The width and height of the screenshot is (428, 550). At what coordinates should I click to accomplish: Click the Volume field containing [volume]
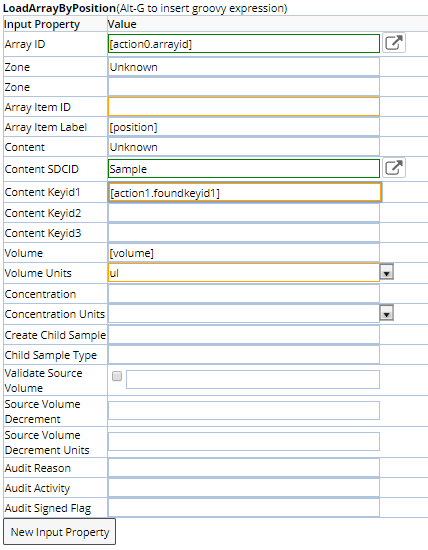point(244,253)
